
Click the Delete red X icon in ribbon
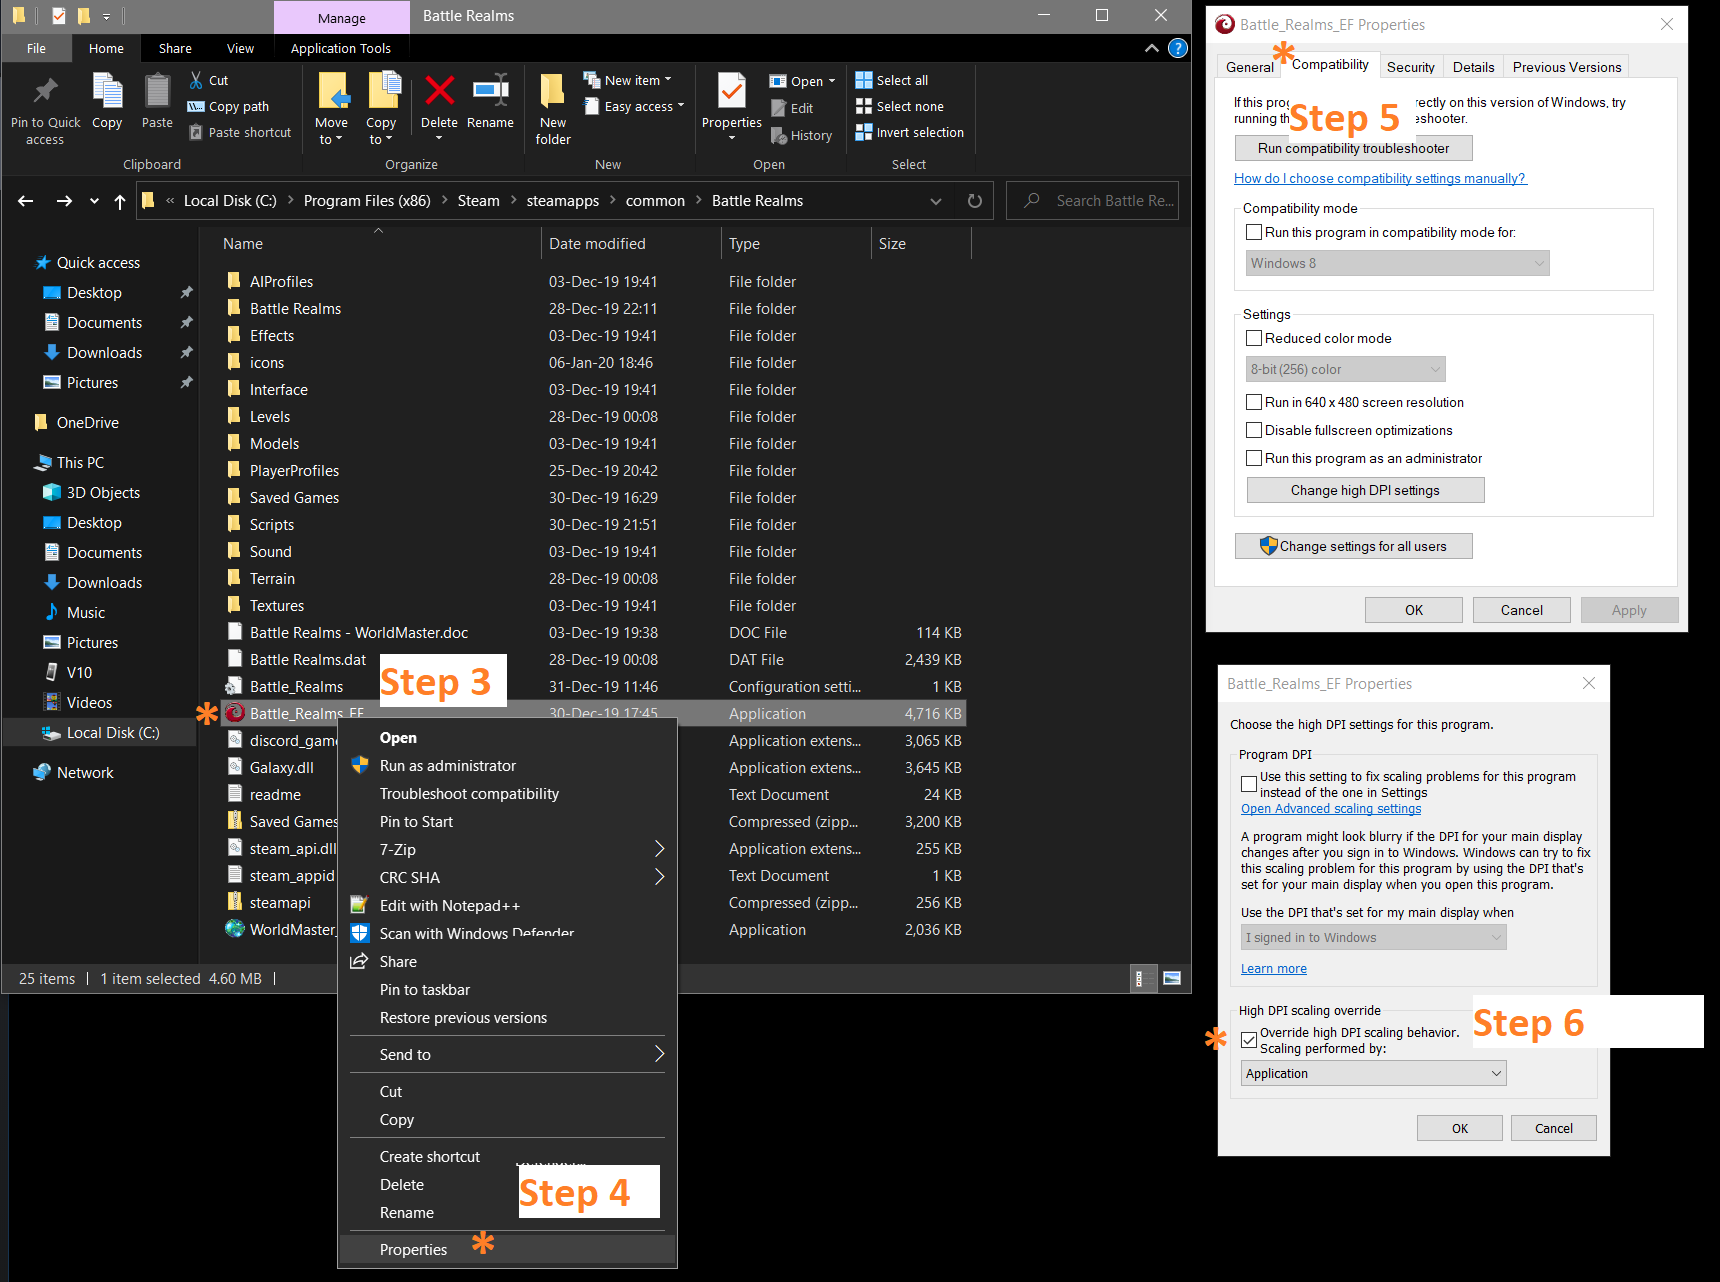(x=439, y=92)
